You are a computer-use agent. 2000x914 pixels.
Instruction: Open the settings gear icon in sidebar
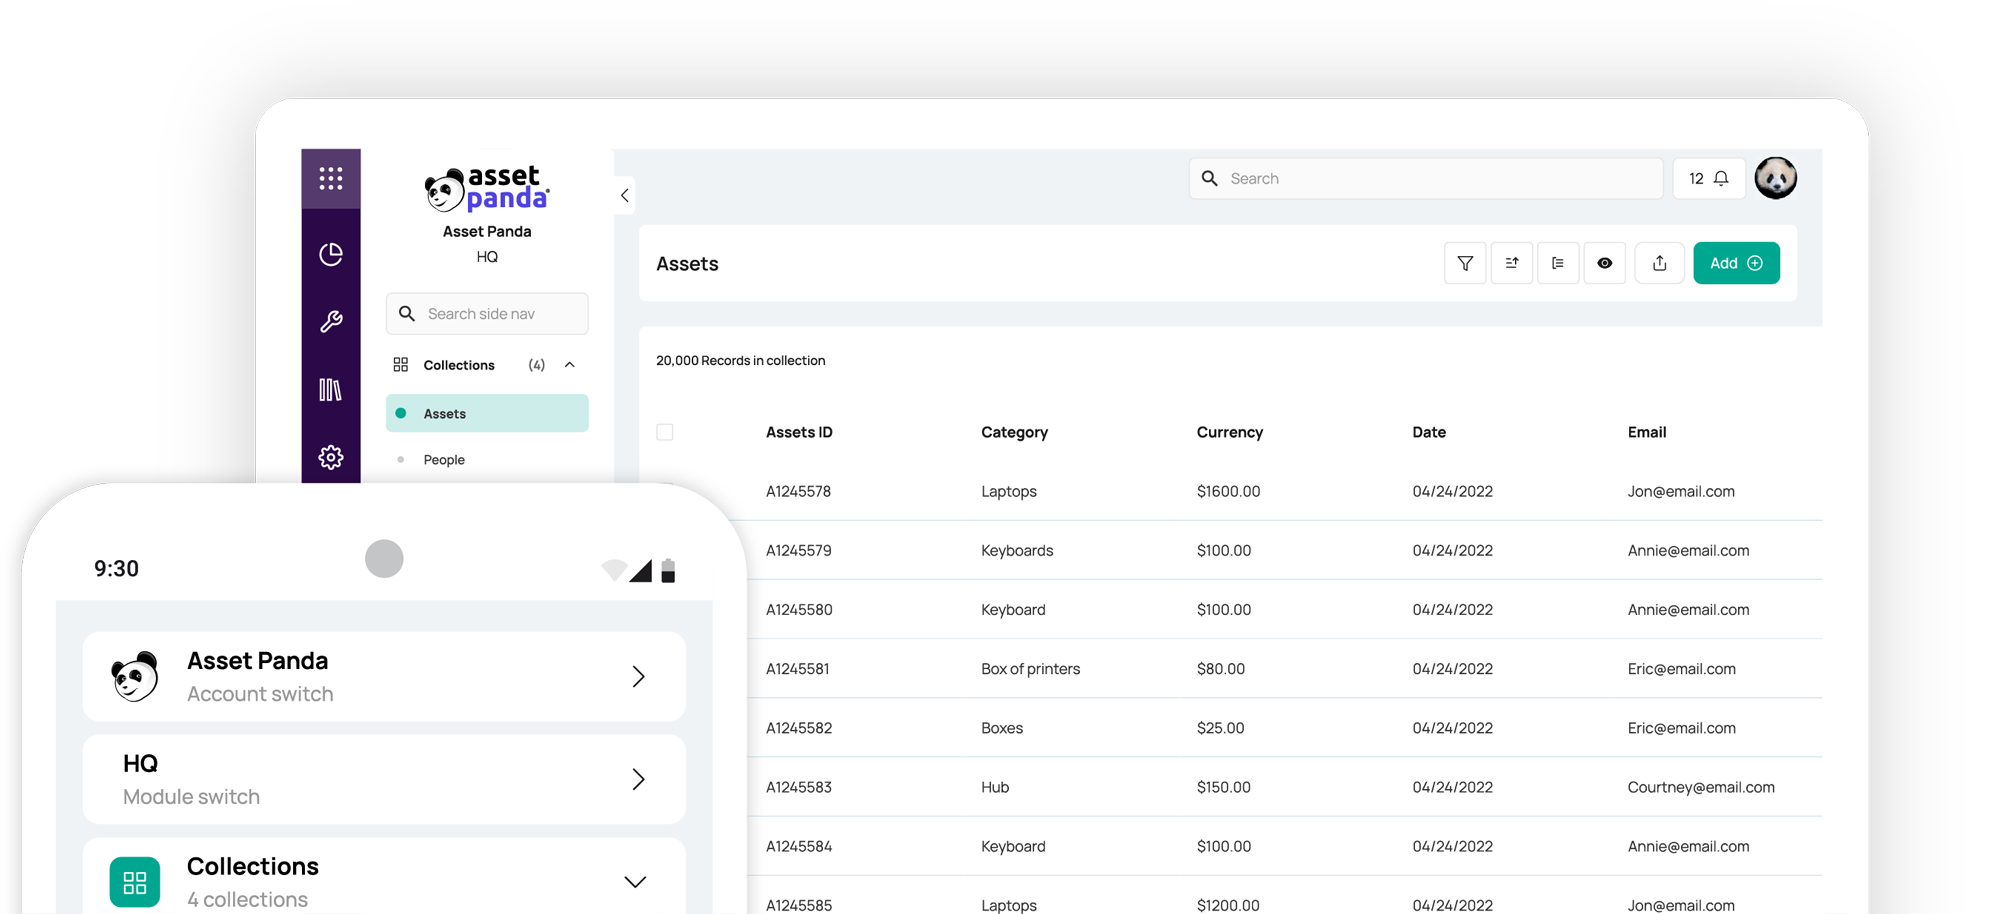(331, 457)
